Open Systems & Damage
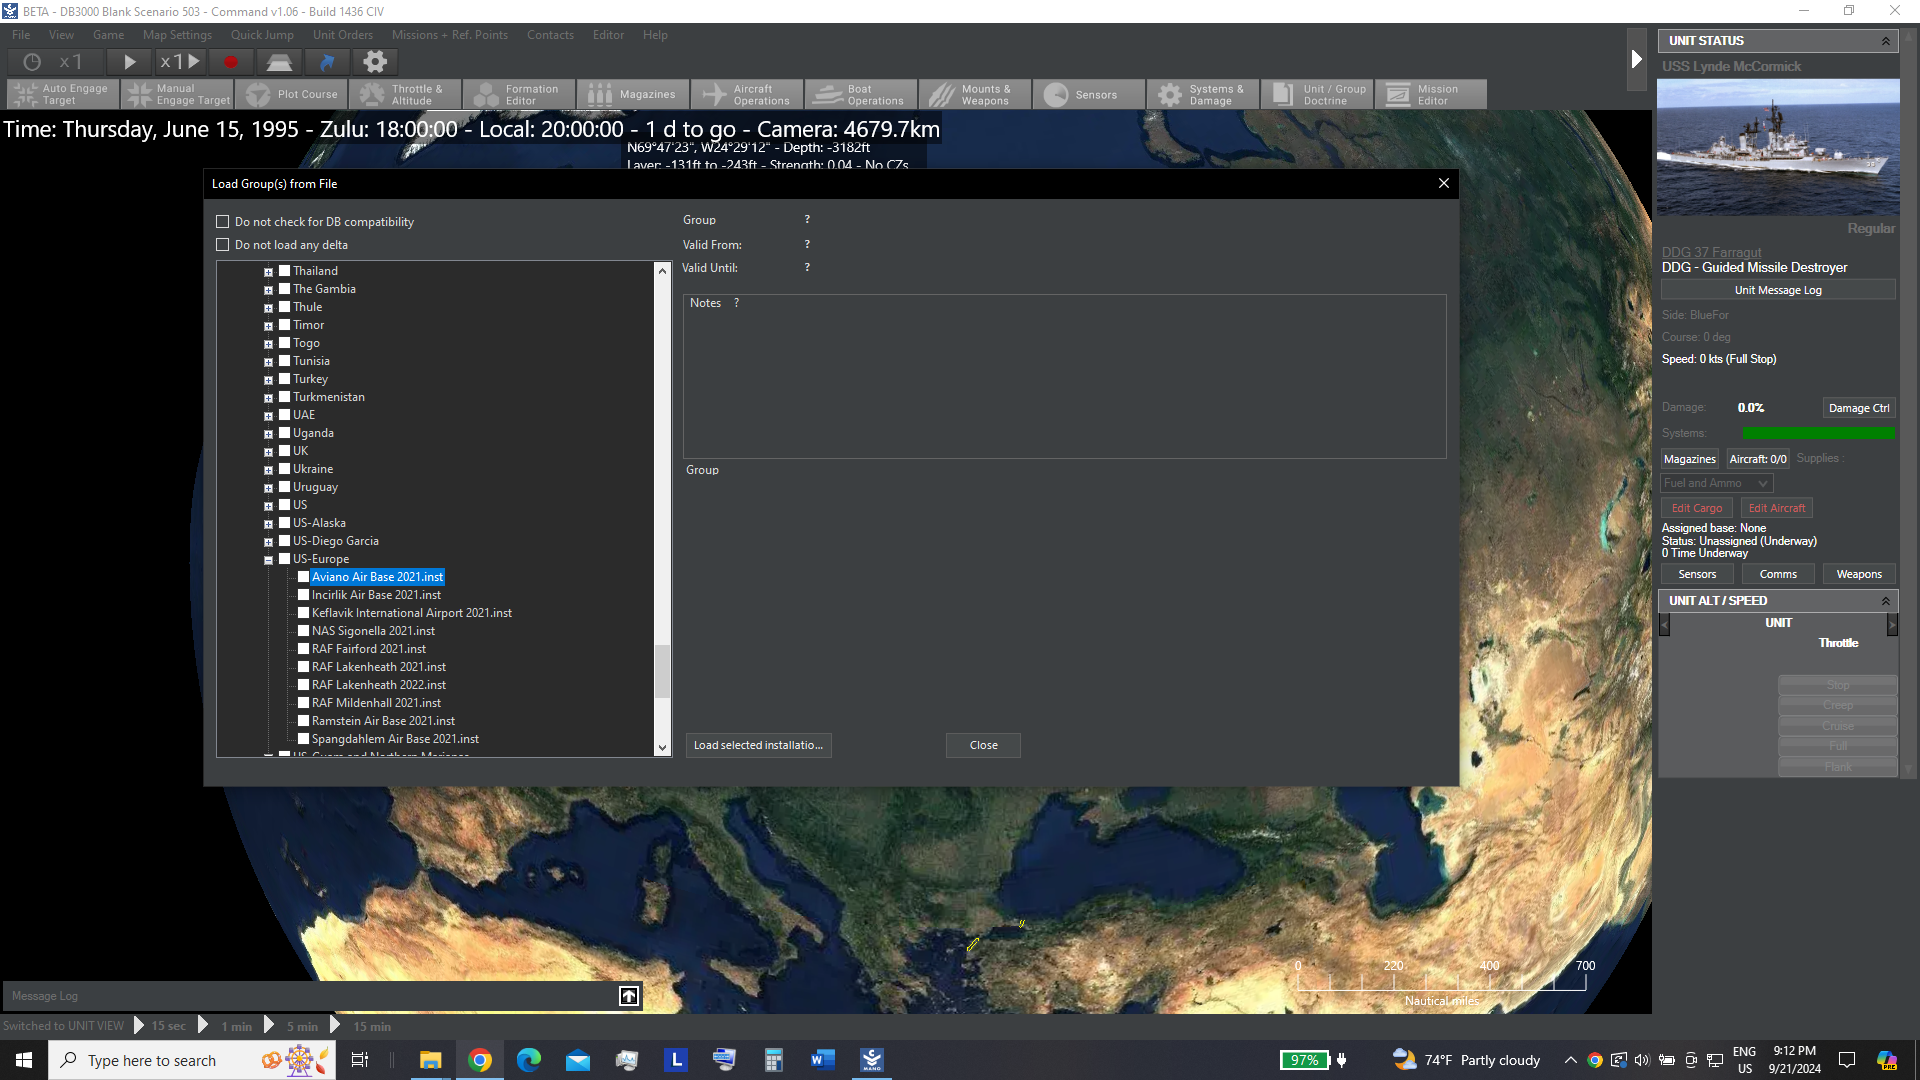This screenshot has width=1920, height=1080. pyautogui.click(x=1203, y=94)
